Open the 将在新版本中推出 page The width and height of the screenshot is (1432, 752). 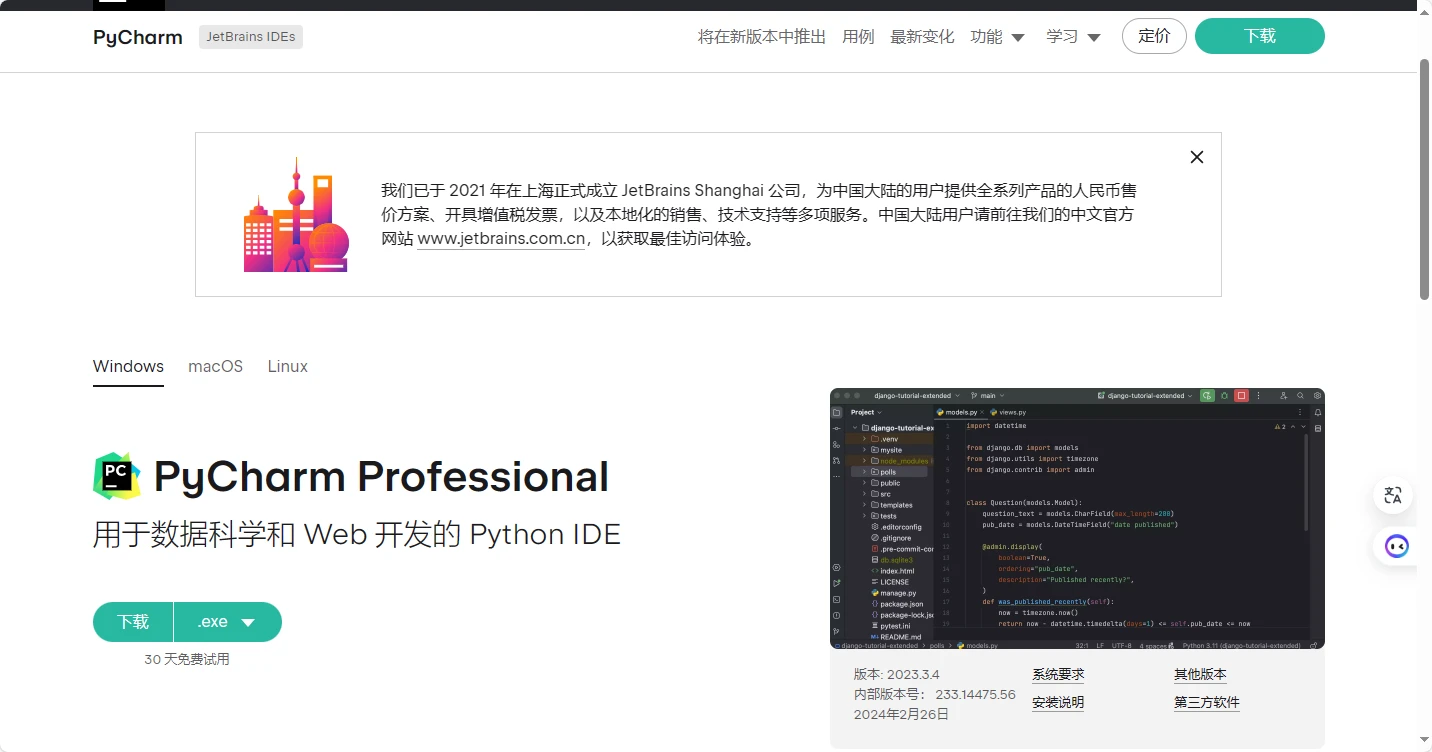pos(762,37)
